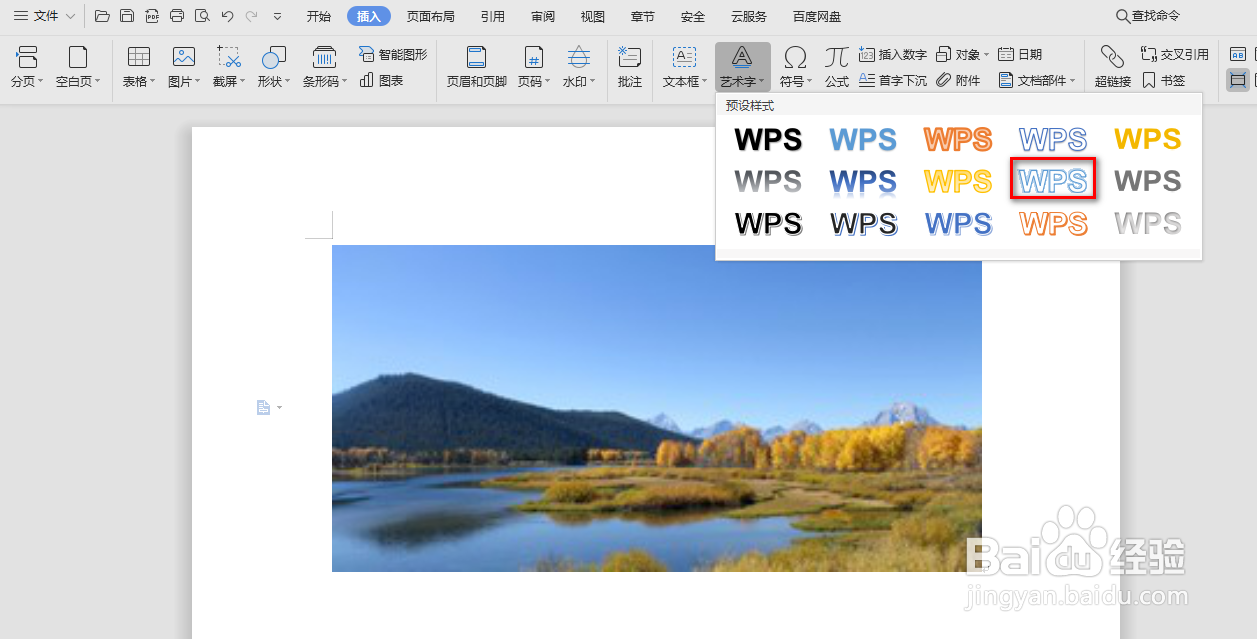Open the 对象 object dropdown

(x=962, y=54)
